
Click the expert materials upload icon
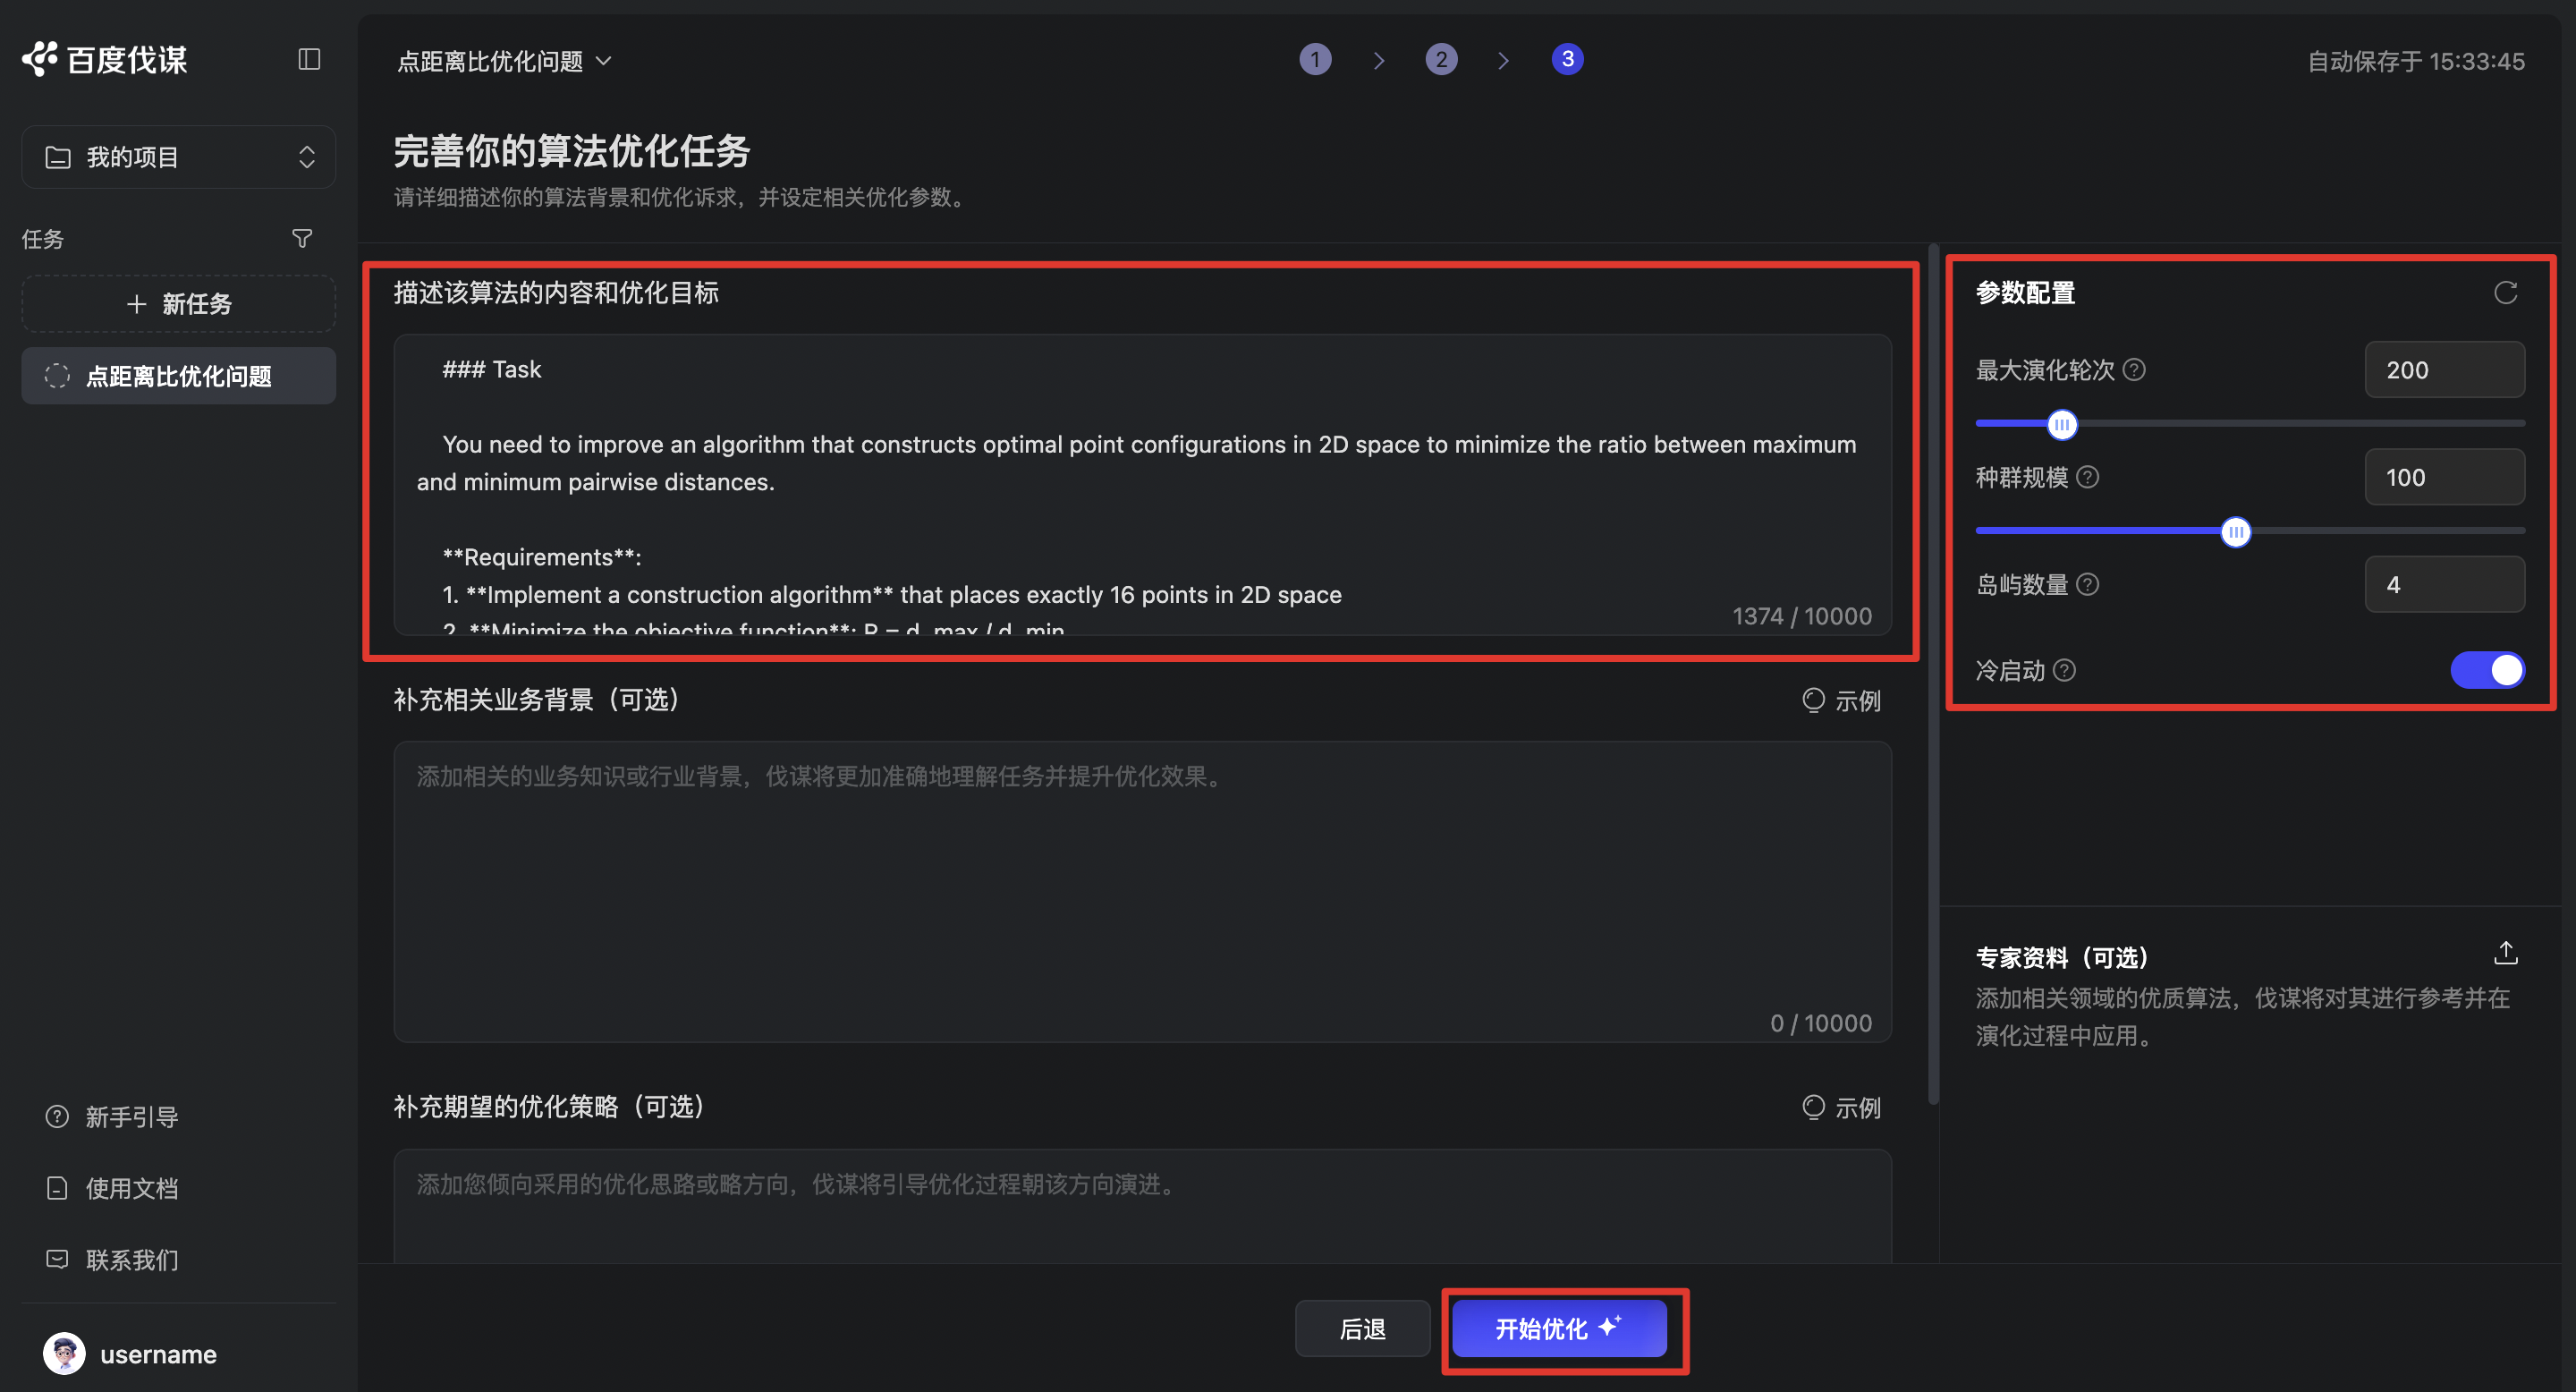click(2505, 954)
